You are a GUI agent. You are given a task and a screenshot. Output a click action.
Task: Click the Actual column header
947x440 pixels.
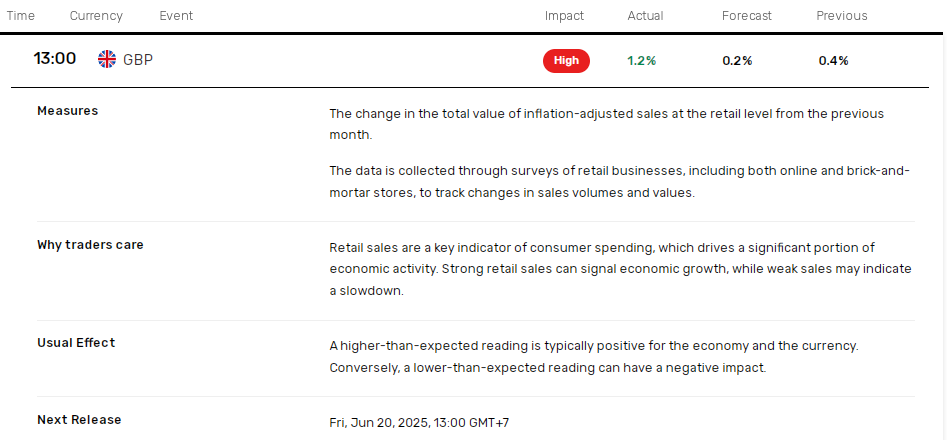coord(645,16)
